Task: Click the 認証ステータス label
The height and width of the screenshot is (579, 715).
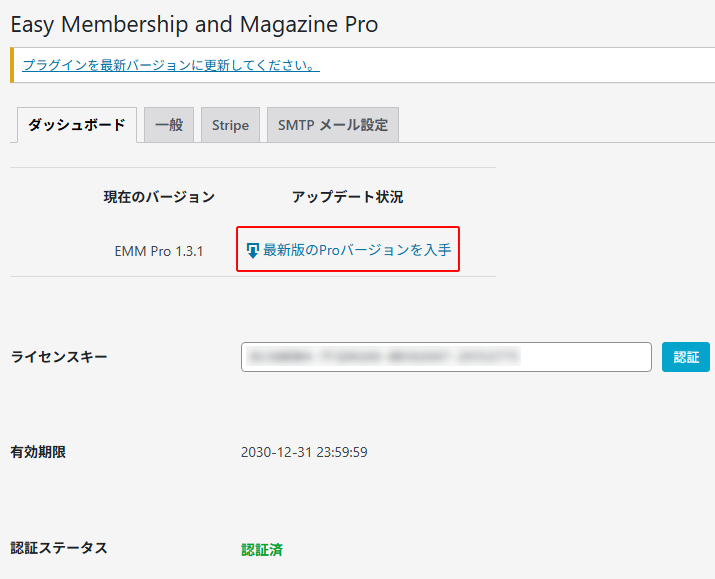Action: tap(59, 548)
